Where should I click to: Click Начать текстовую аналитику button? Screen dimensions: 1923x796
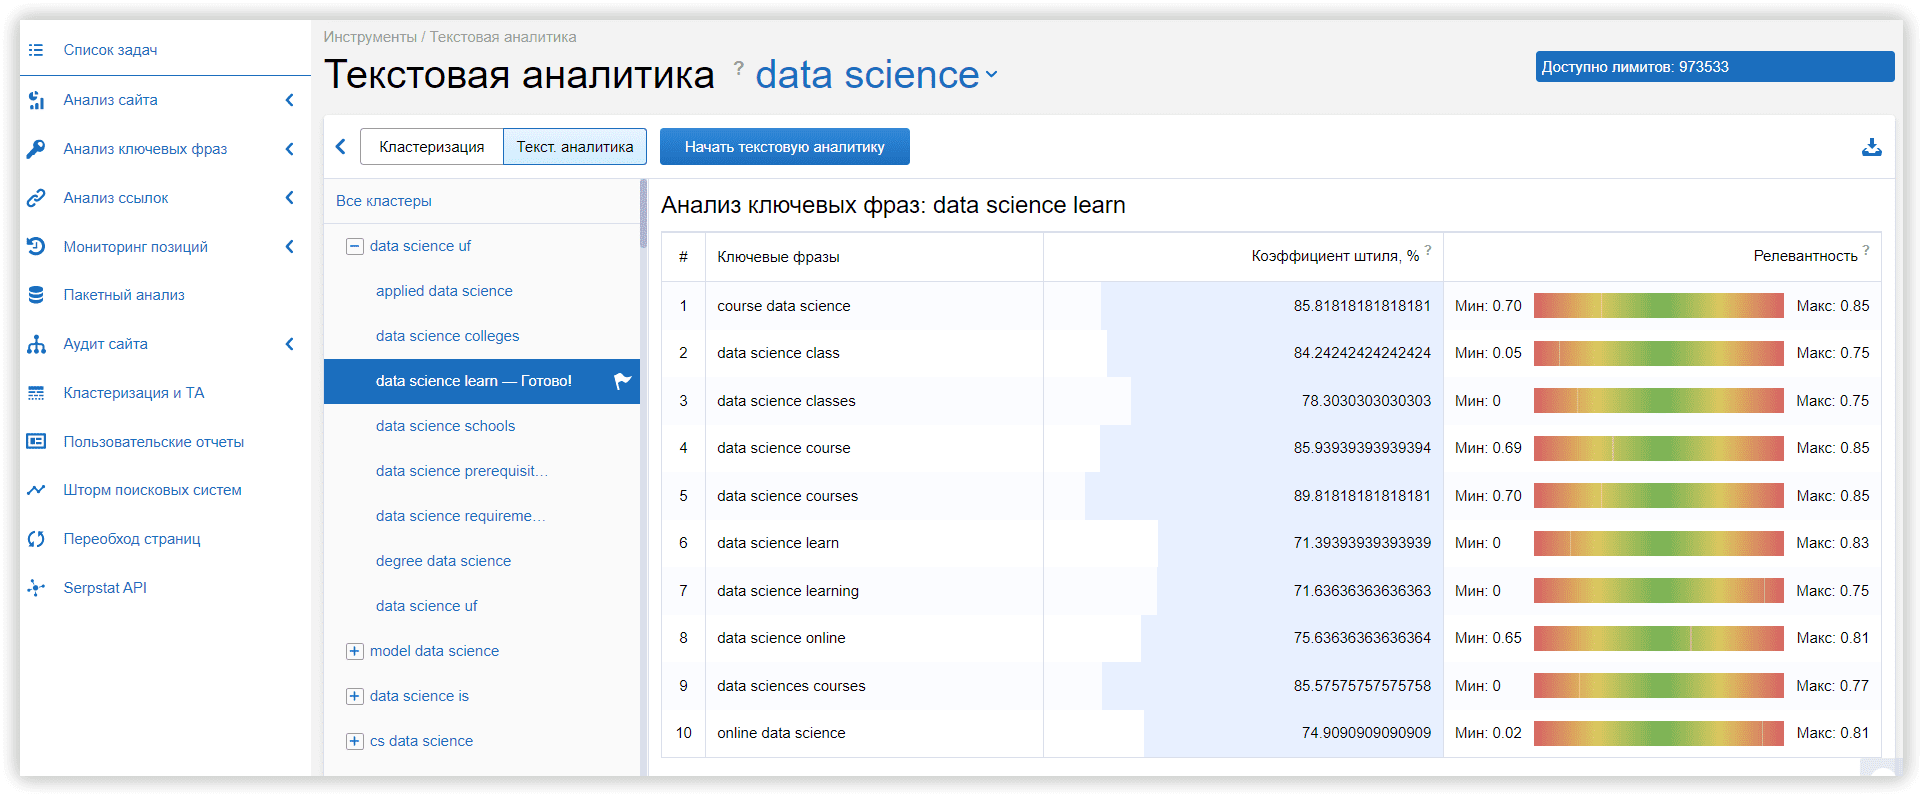click(x=785, y=147)
